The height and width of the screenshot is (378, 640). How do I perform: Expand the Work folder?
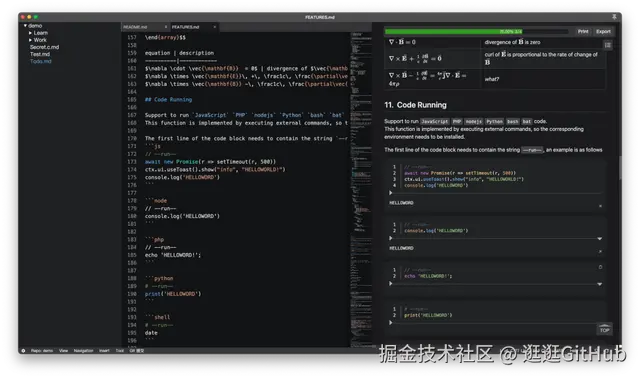tap(30, 40)
